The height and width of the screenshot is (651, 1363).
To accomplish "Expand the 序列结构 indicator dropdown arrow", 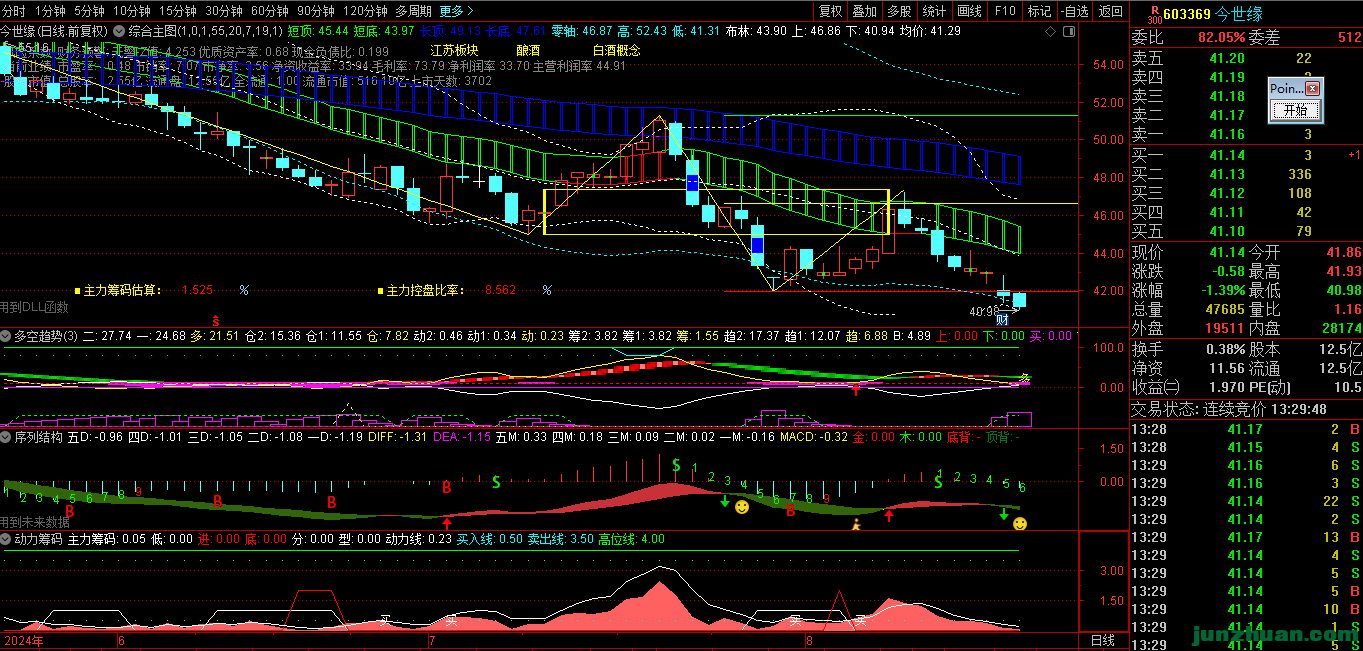I will pos(7,437).
